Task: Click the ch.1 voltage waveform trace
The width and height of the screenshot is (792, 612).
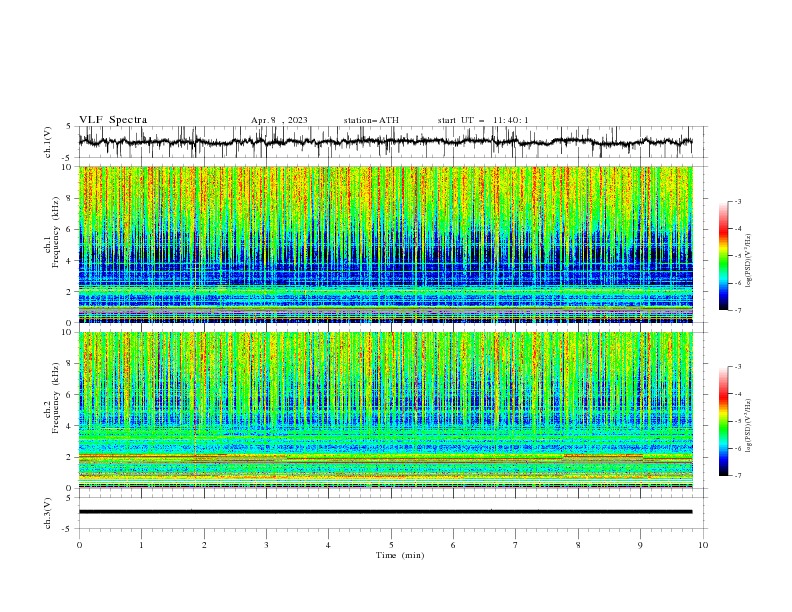Action: [x=385, y=142]
